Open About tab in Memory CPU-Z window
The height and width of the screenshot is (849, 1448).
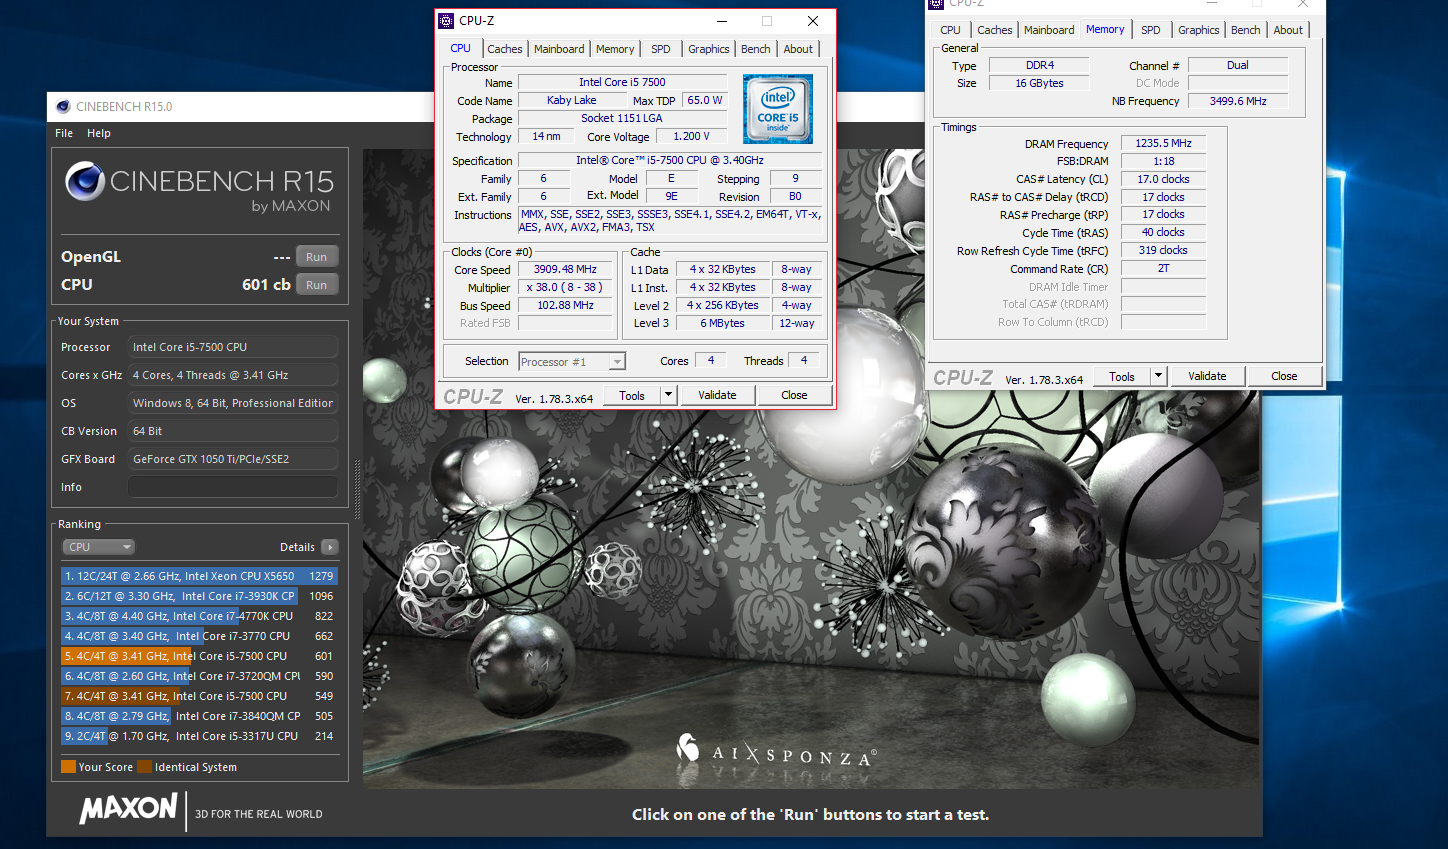(1288, 30)
